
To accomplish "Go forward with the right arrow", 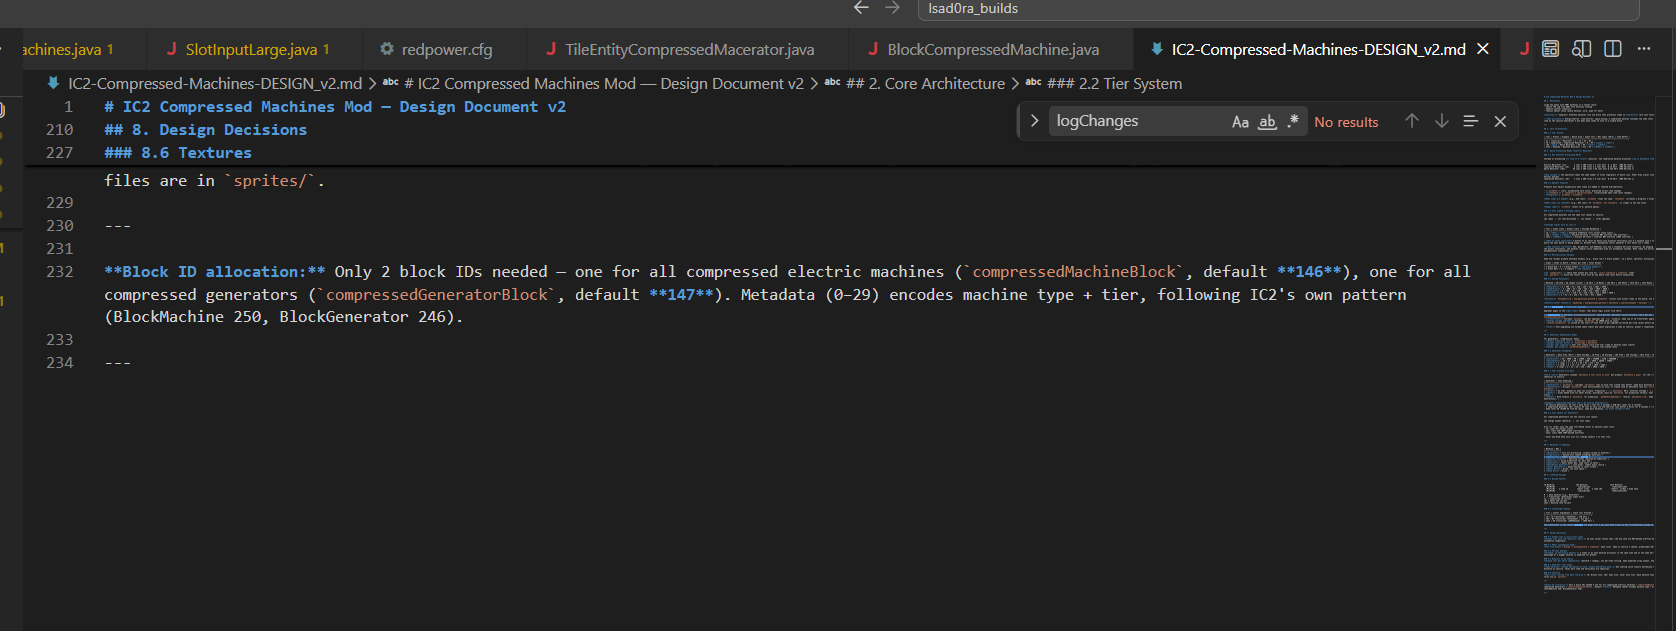I will pyautogui.click(x=892, y=8).
